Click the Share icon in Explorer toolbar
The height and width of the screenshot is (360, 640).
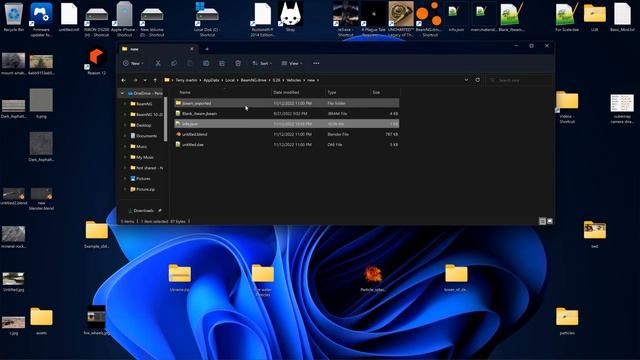(222, 63)
